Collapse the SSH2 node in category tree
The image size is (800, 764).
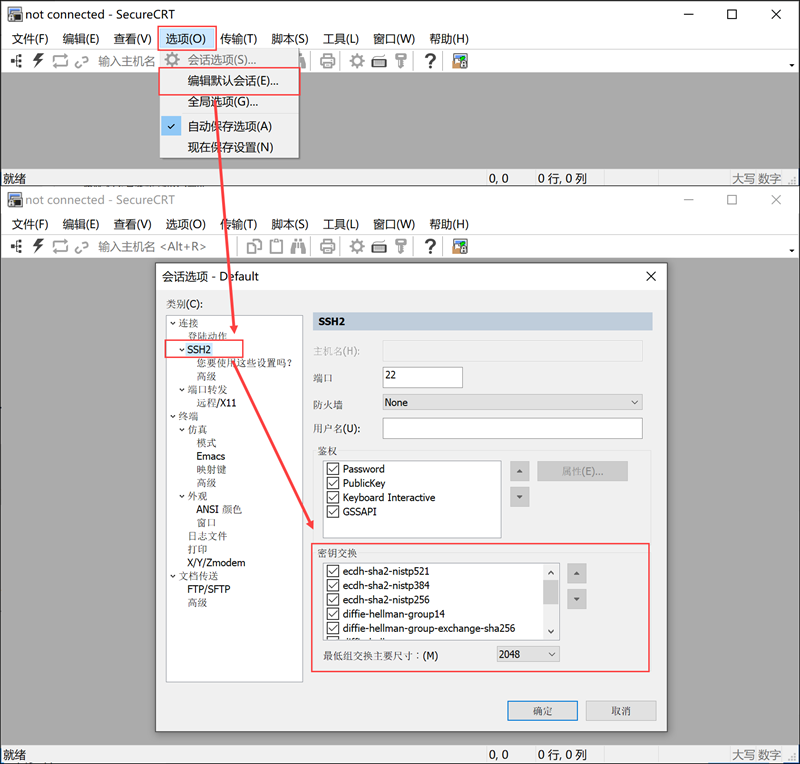[x=181, y=350]
